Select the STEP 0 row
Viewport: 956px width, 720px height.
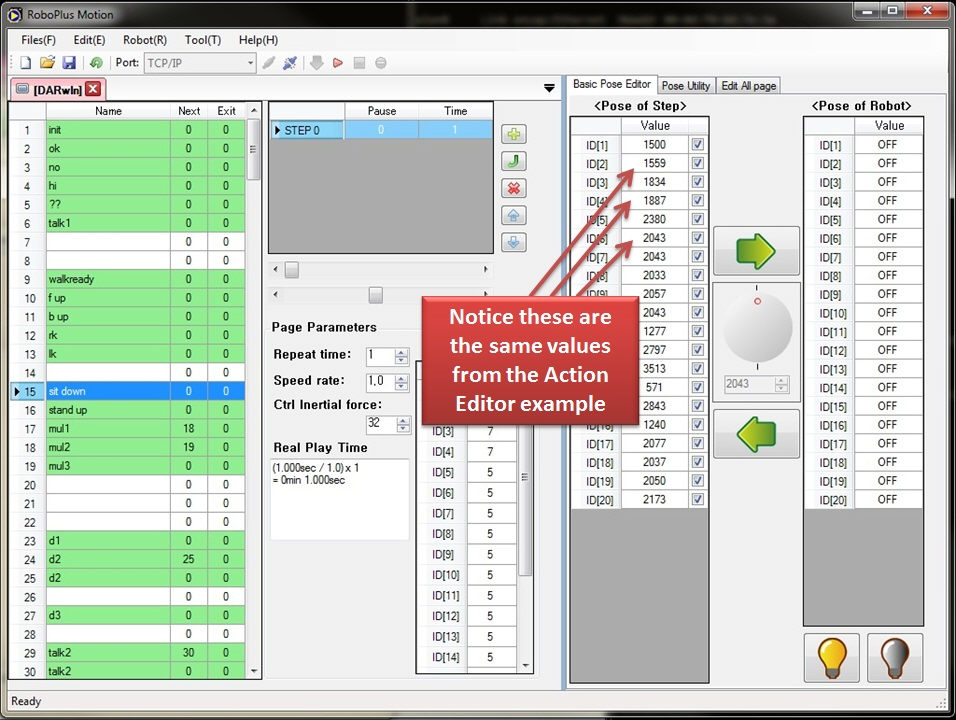[x=381, y=130]
